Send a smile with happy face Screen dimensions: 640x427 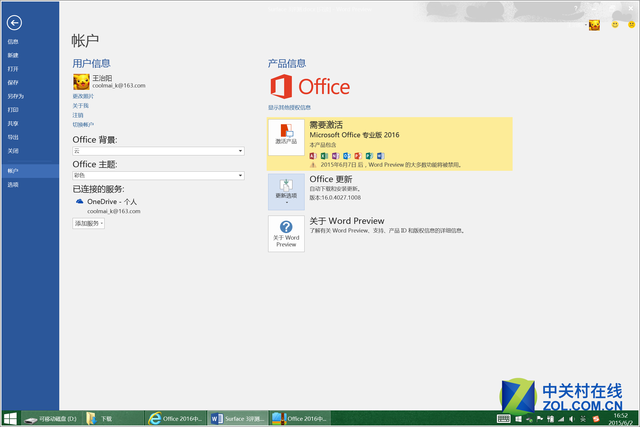615,25
